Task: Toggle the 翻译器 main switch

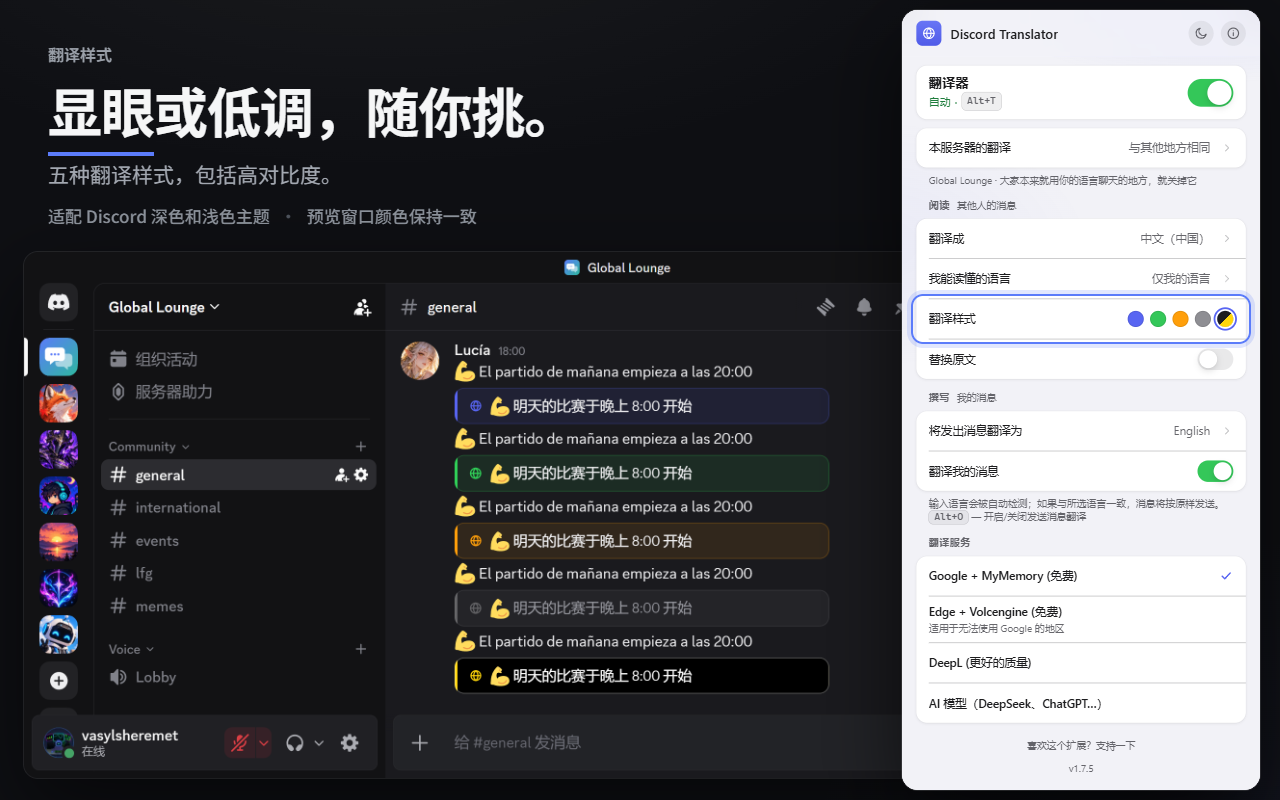Action: 1210,93
